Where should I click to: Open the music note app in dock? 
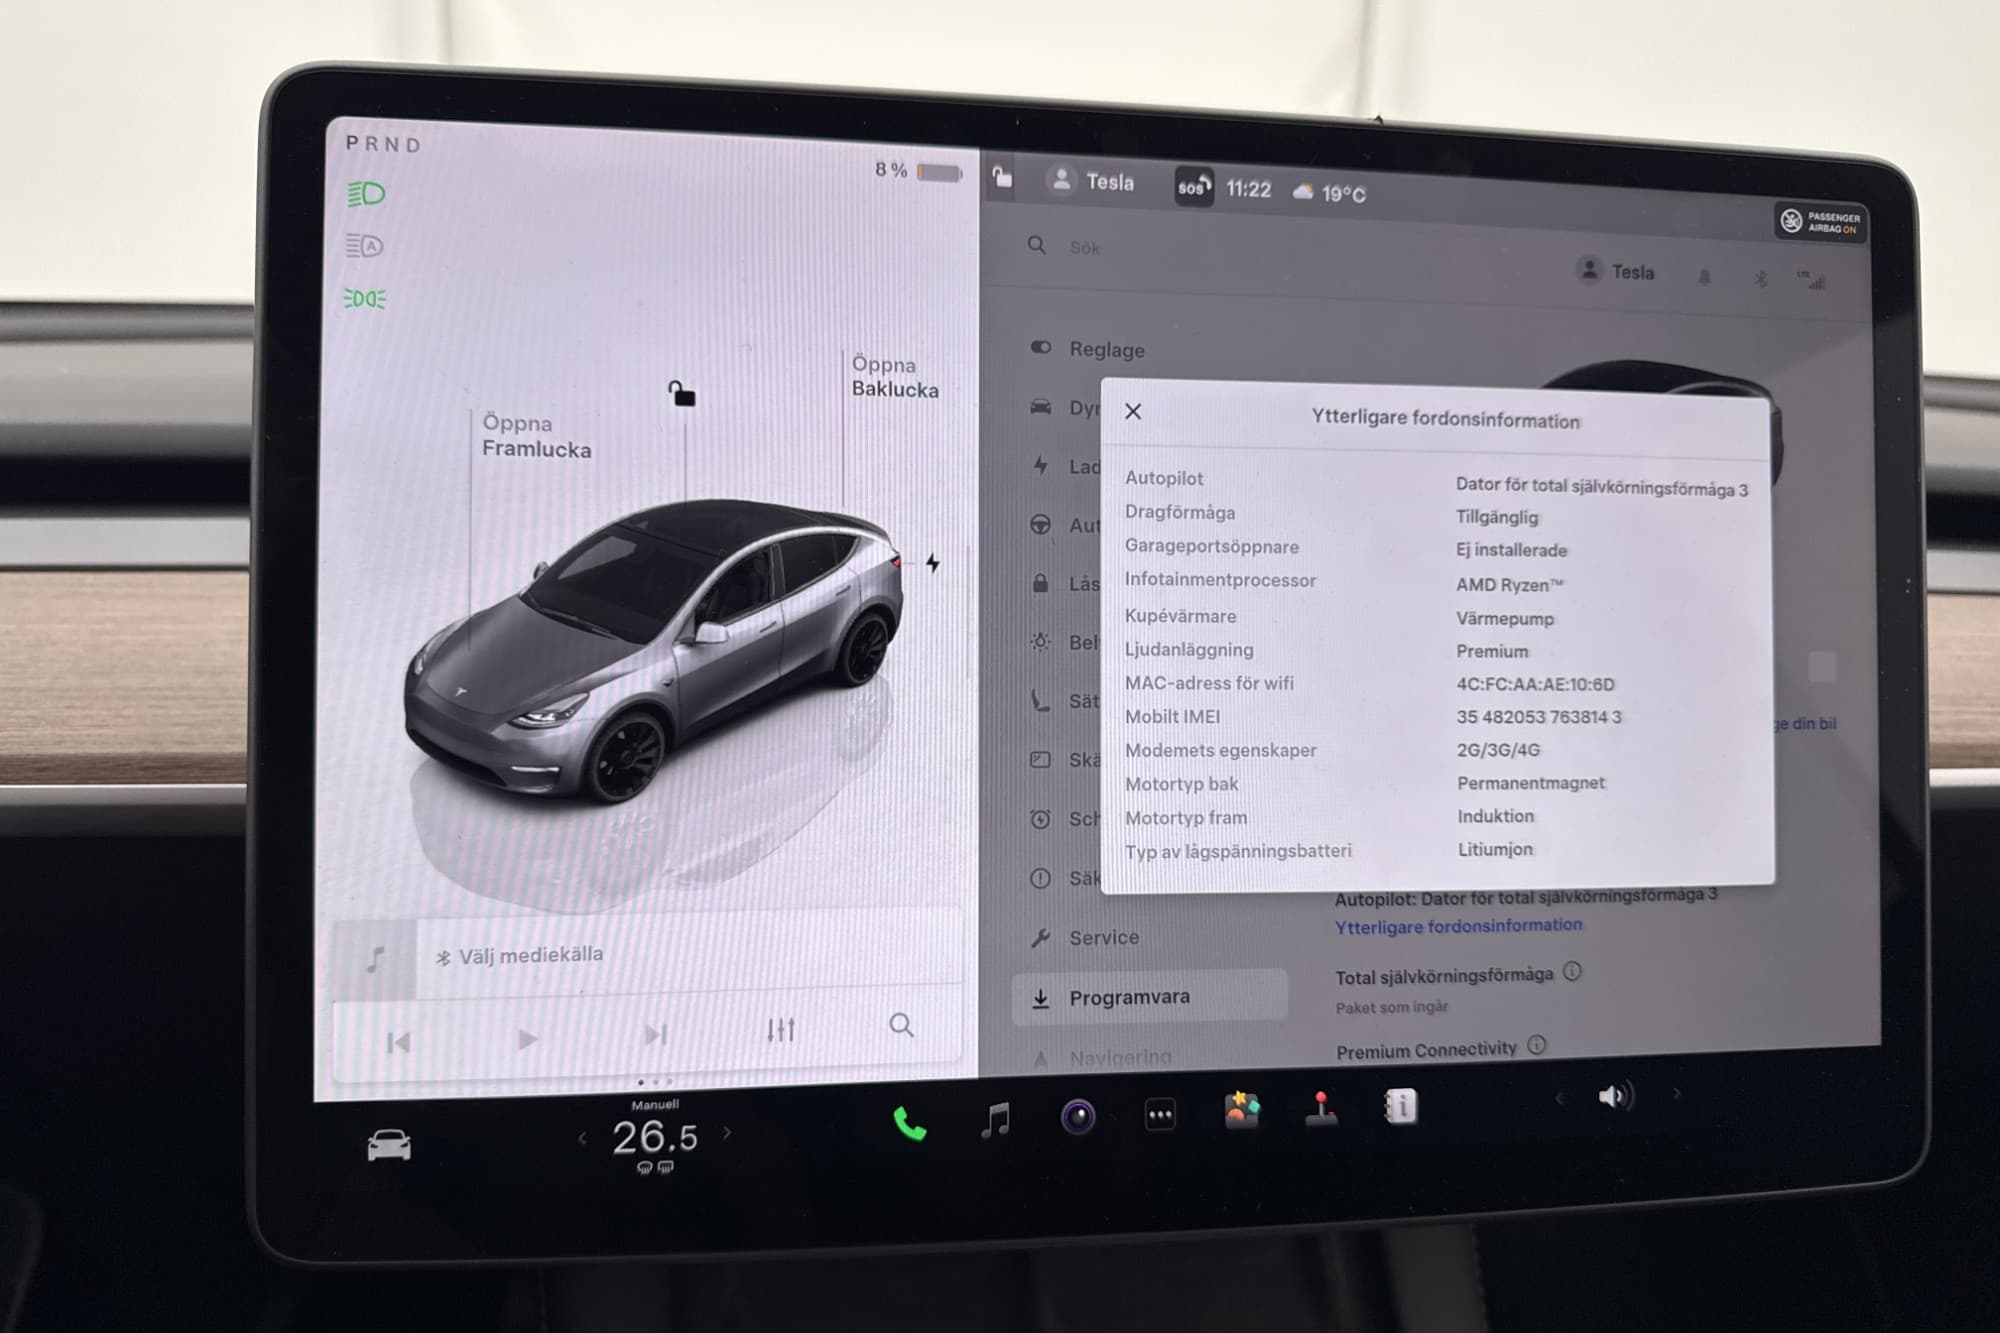pyautogui.click(x=995, y=1120)
